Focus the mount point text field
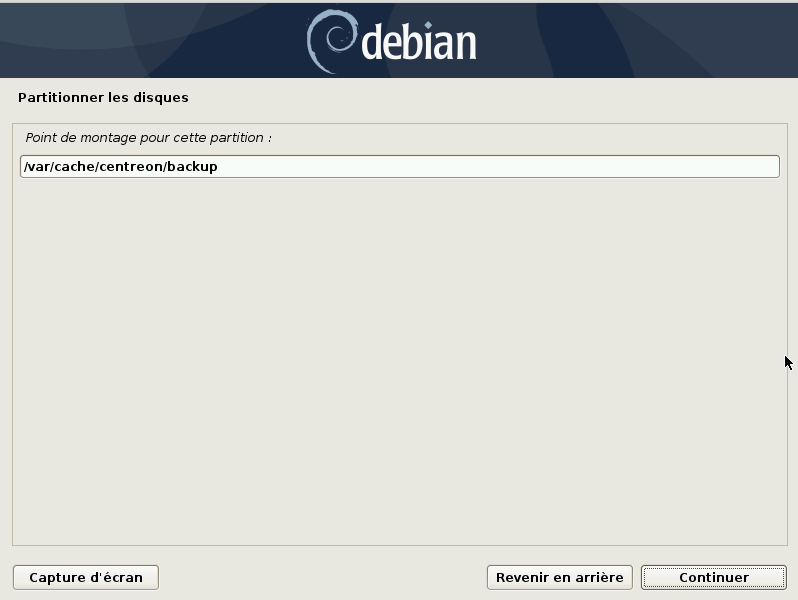 tap(400, 166)
